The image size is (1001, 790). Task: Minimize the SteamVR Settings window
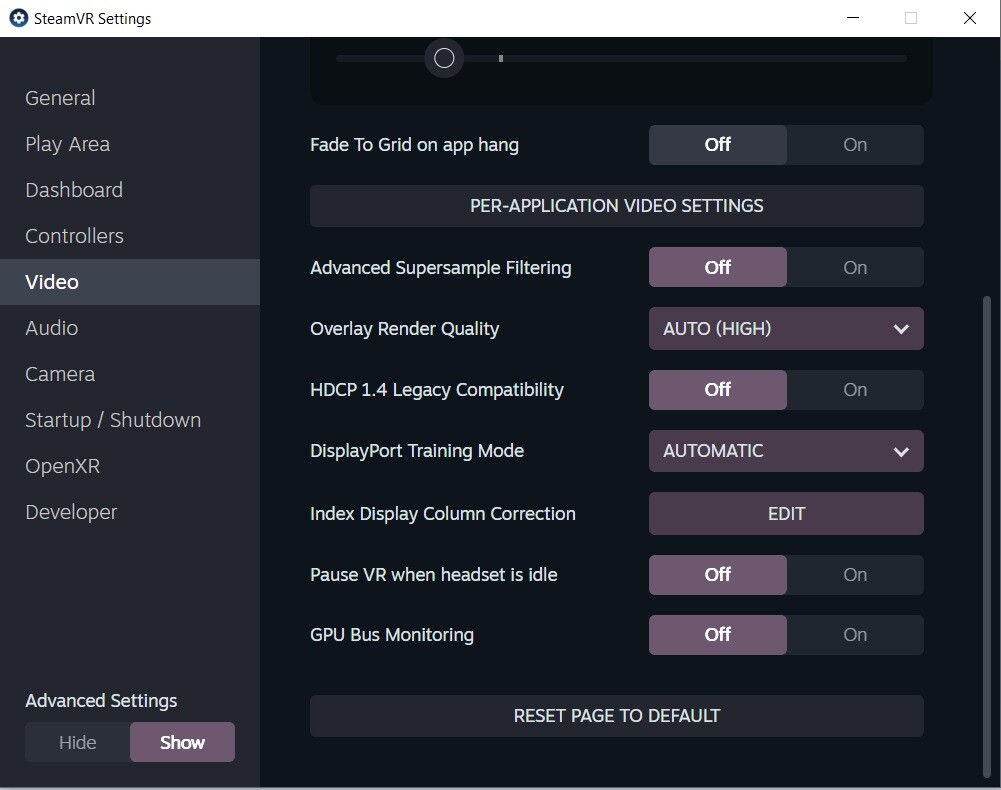point(853,18)
